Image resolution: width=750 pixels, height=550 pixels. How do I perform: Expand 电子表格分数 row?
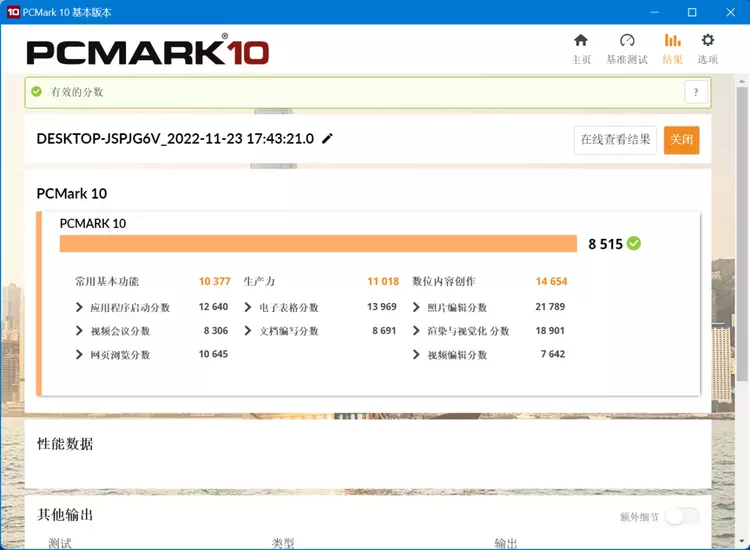(x=248, y=307)
